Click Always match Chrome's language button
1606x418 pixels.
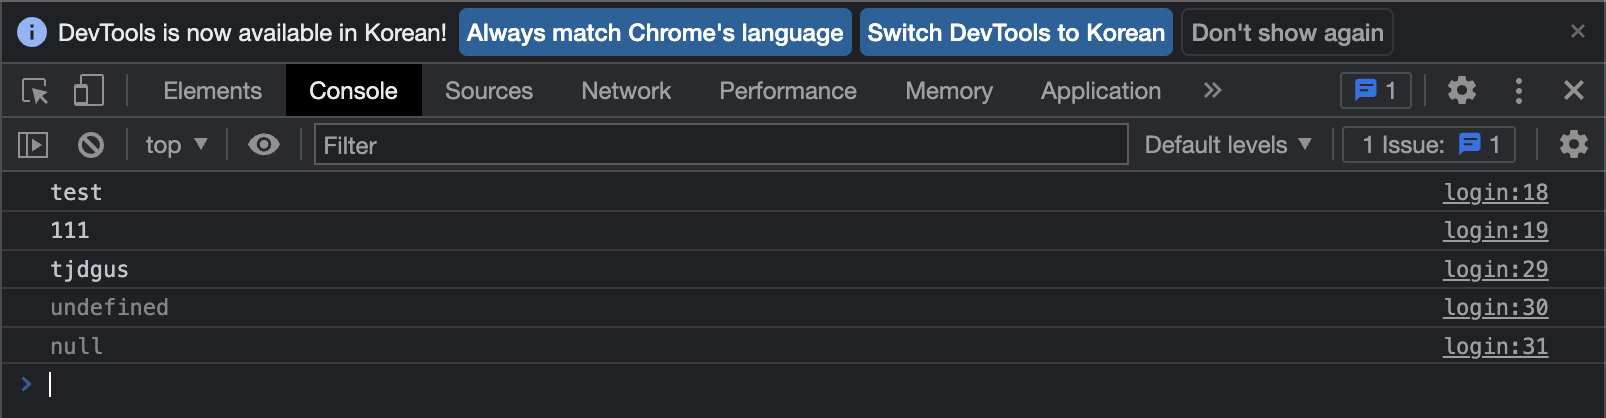point(655,33)
